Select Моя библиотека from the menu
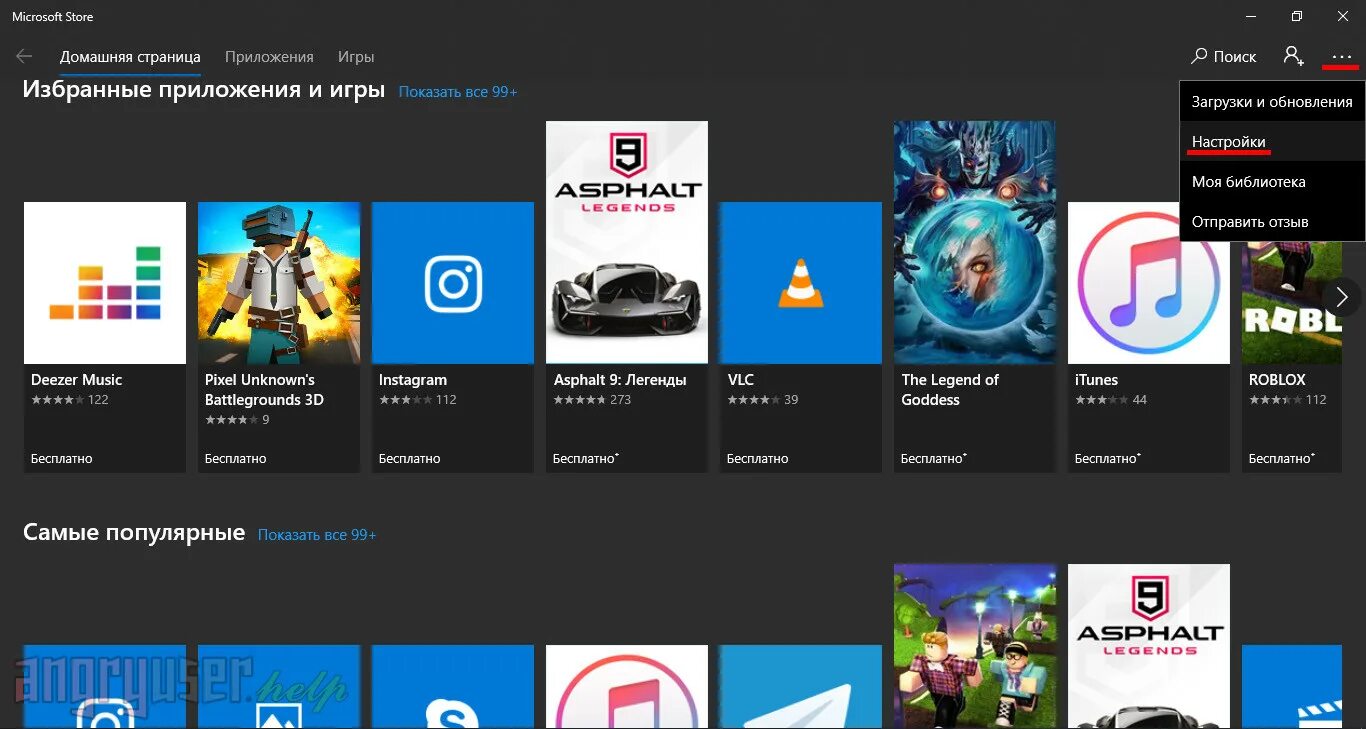Image resolution: width=1366 pixels, height=729 pixels. [x=1272, y=182]
